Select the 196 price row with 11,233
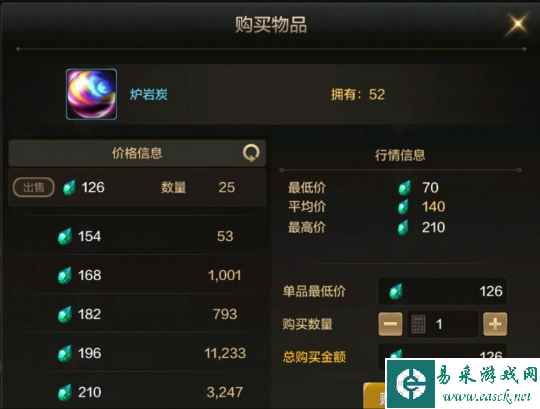 (x=137, y=353)
